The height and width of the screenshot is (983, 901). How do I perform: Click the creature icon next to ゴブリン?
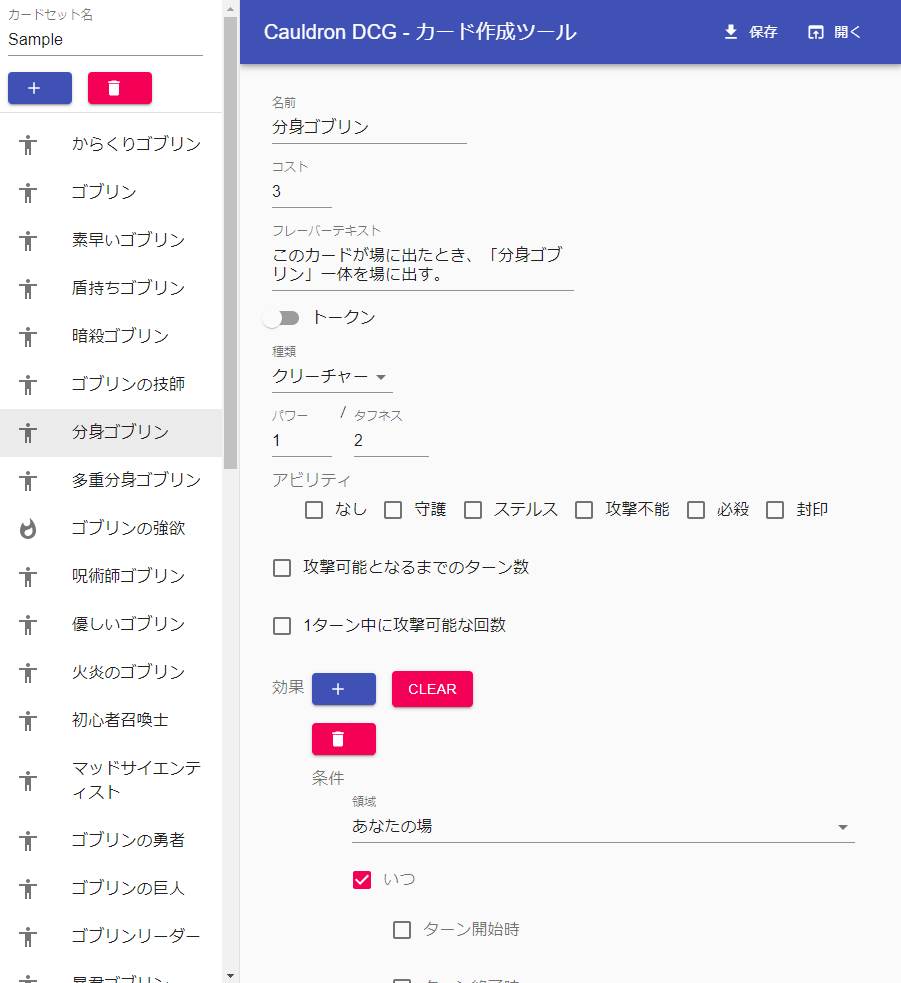pyautogui.click(x=28, y=192)
